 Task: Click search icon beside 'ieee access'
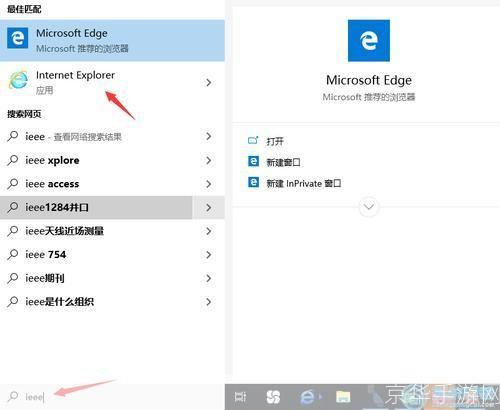point(13,184)
